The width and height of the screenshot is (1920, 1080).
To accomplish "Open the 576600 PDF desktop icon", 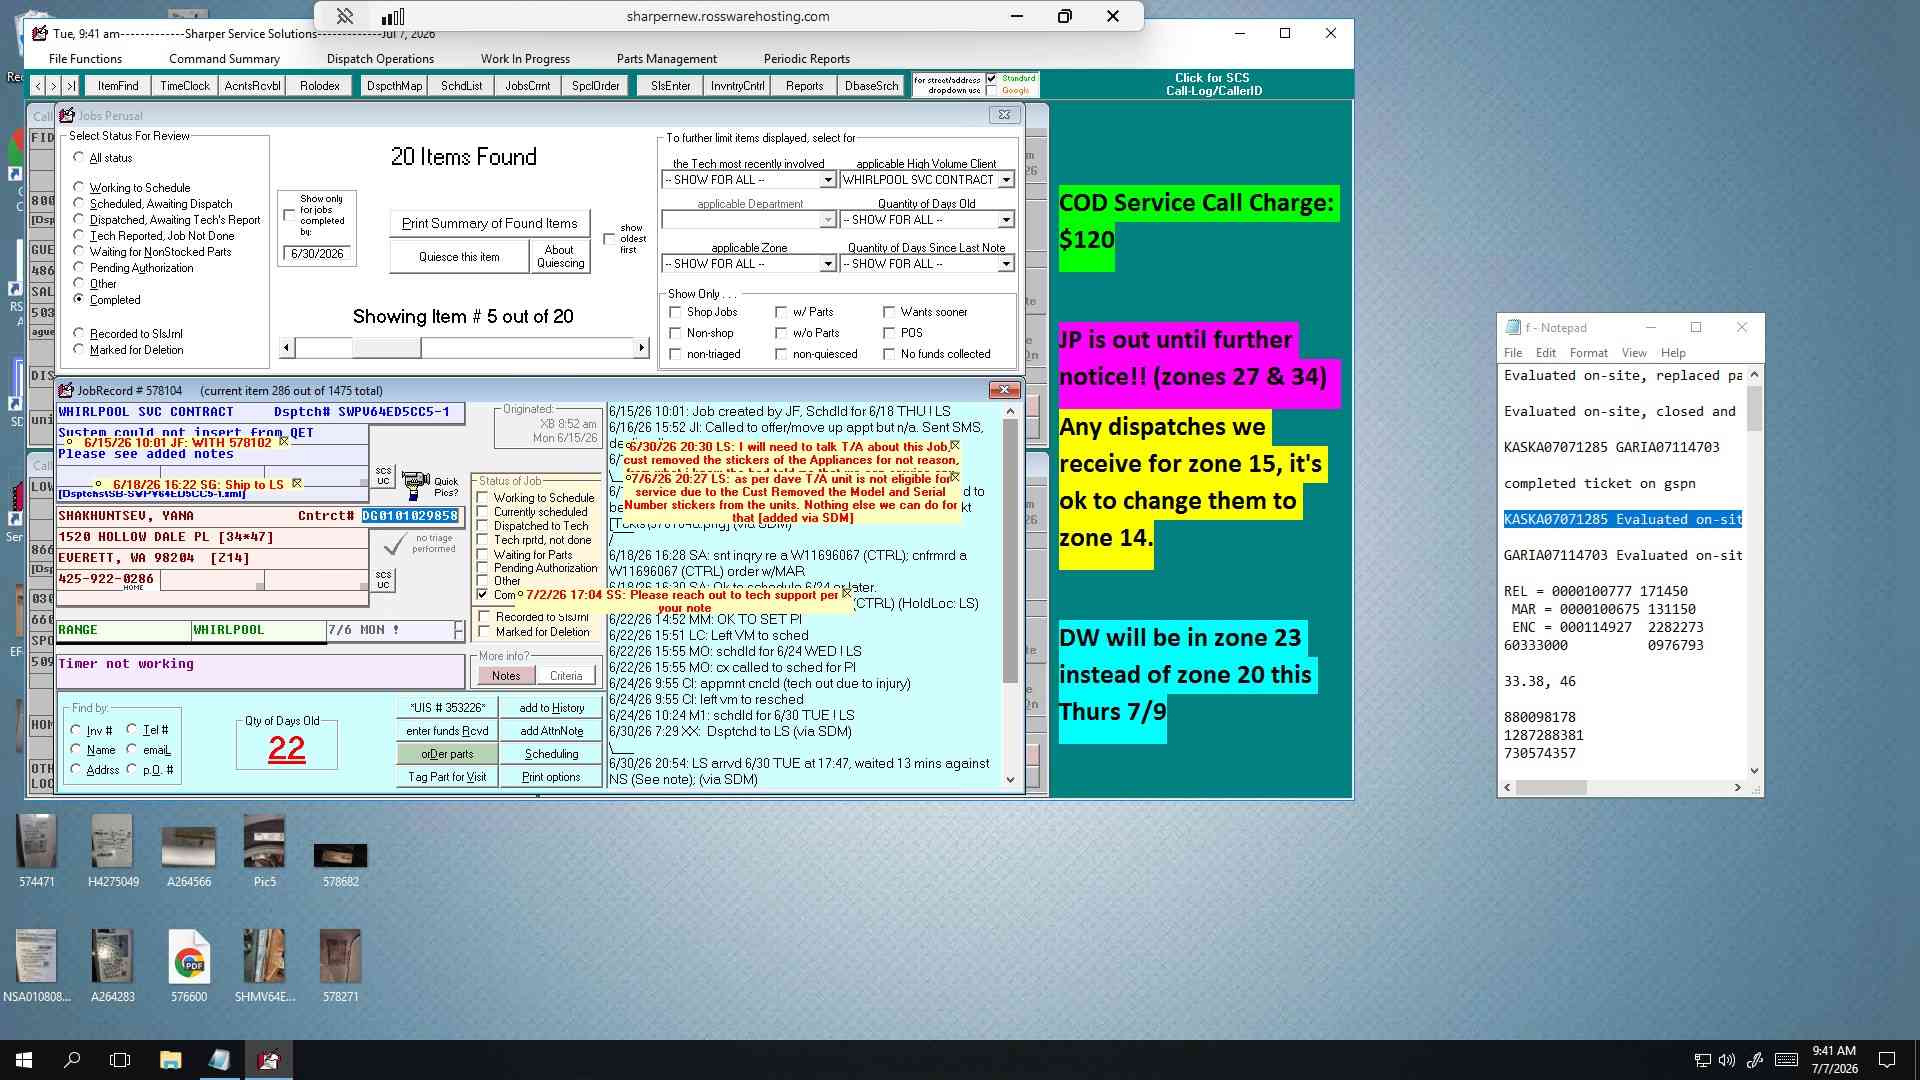I will click(189, 957).
